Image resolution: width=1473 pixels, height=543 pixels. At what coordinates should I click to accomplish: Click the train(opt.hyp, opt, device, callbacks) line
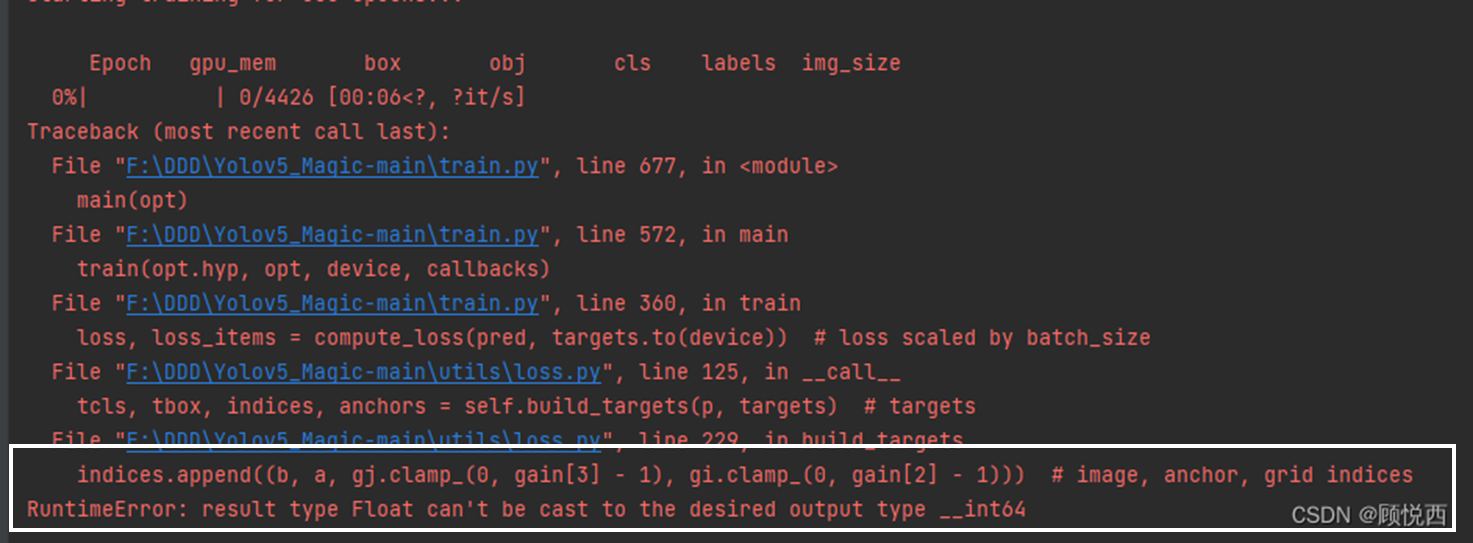pyautogui.click(x=313, y=269)
